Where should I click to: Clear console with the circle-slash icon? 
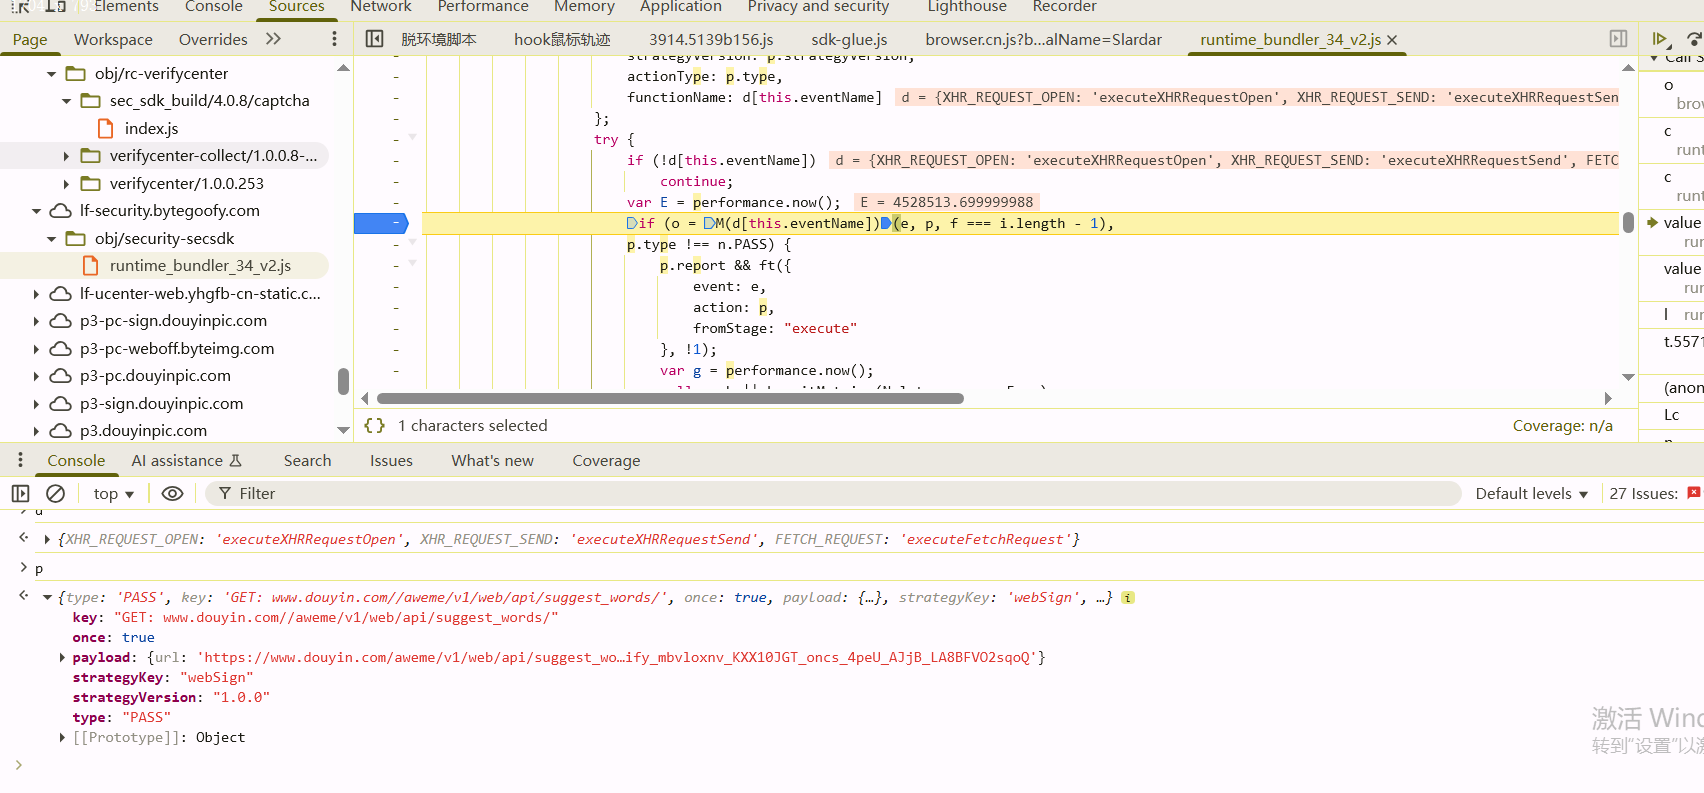pyautogui.click(x=56, y=494)
